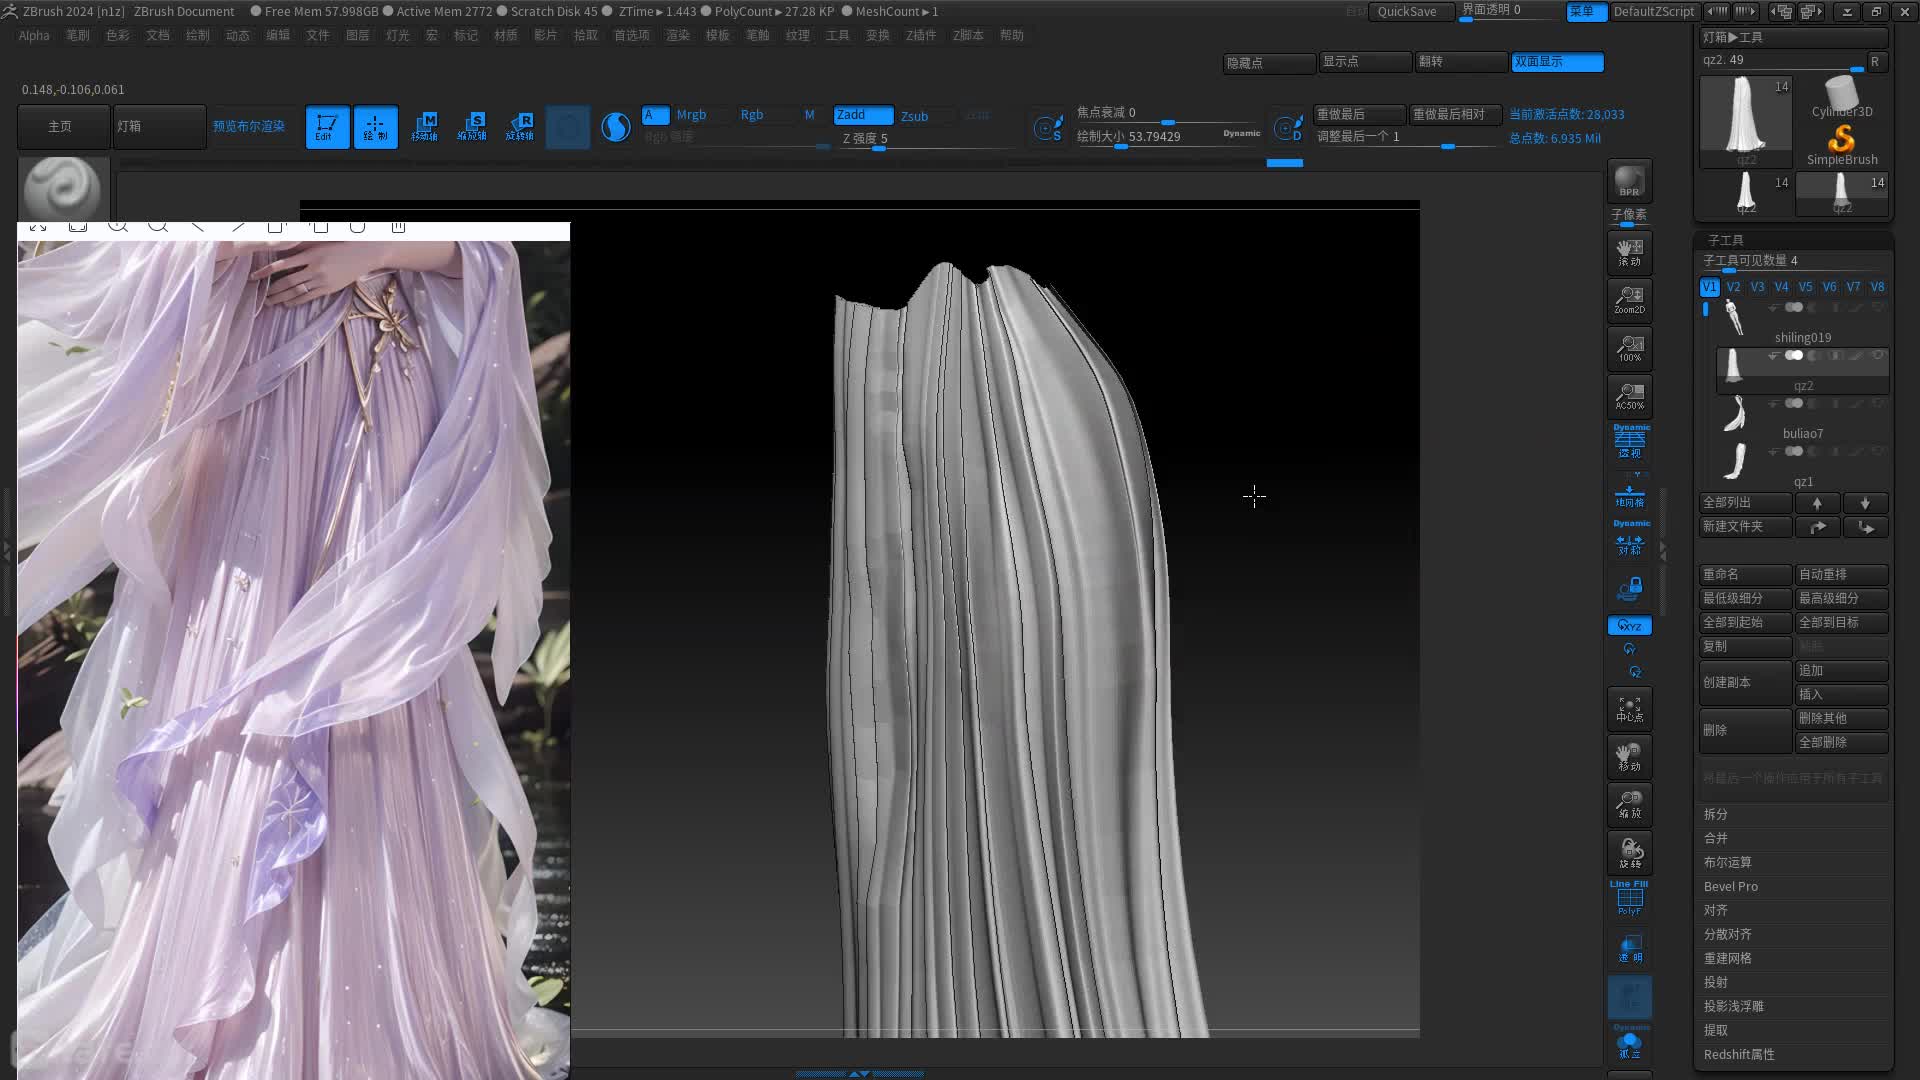Select the Cylinder3D tool thumbnail
Viewport: 1920px width, 1080px height.
coord(1842,97)
